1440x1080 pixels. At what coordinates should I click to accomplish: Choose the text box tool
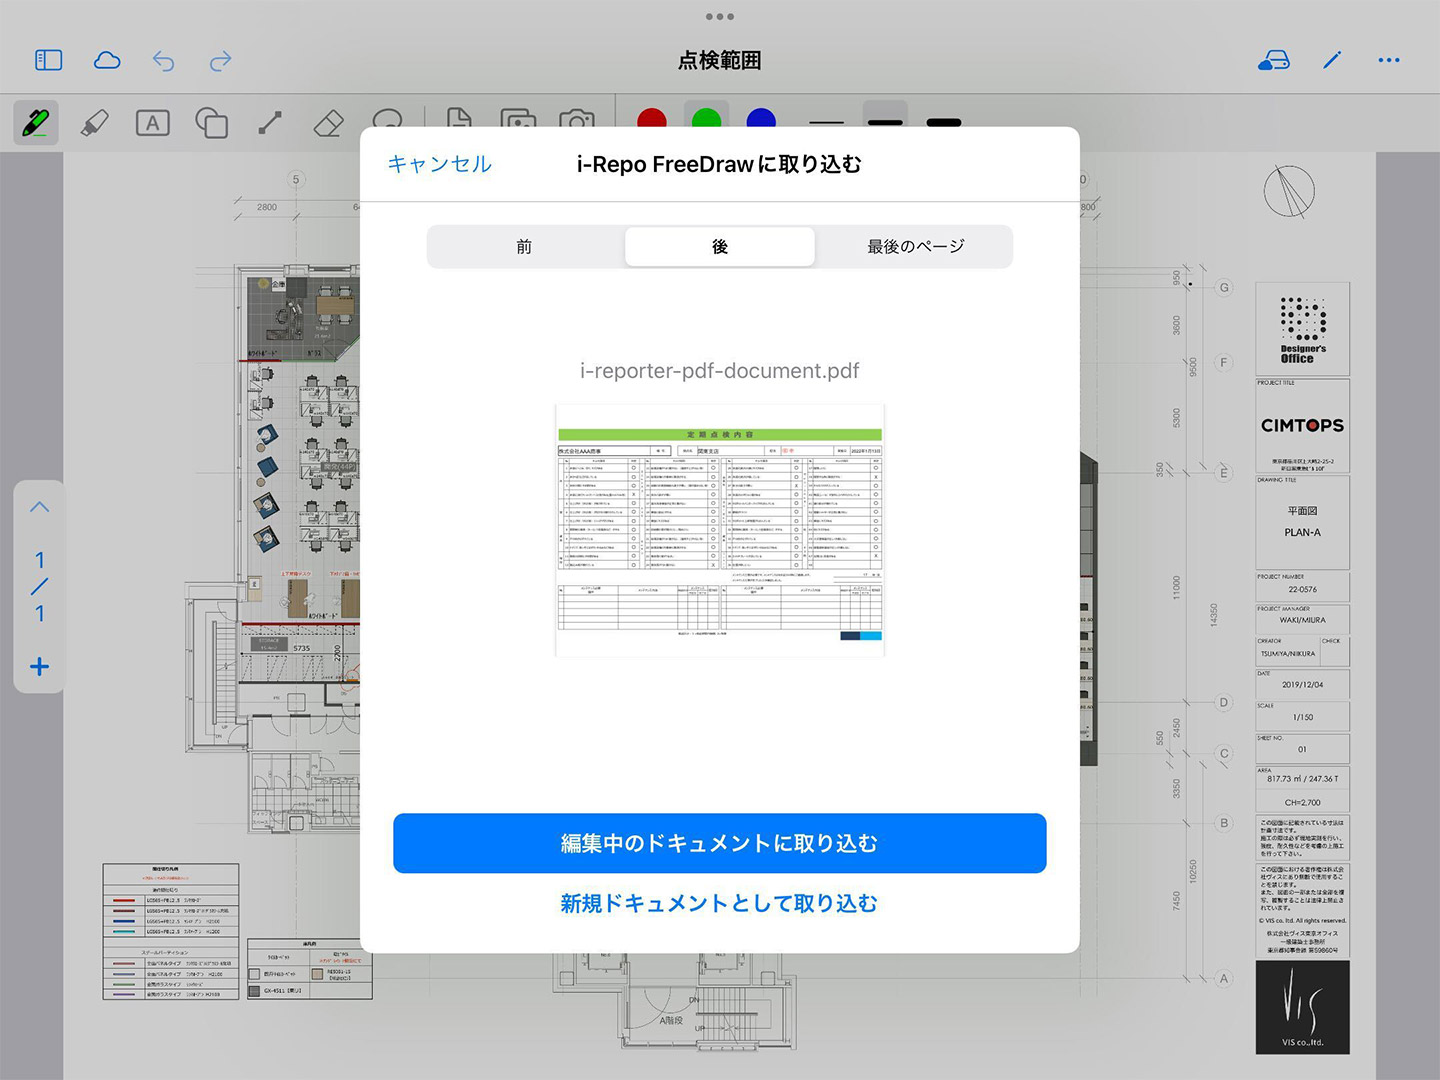tap(152, 123)
